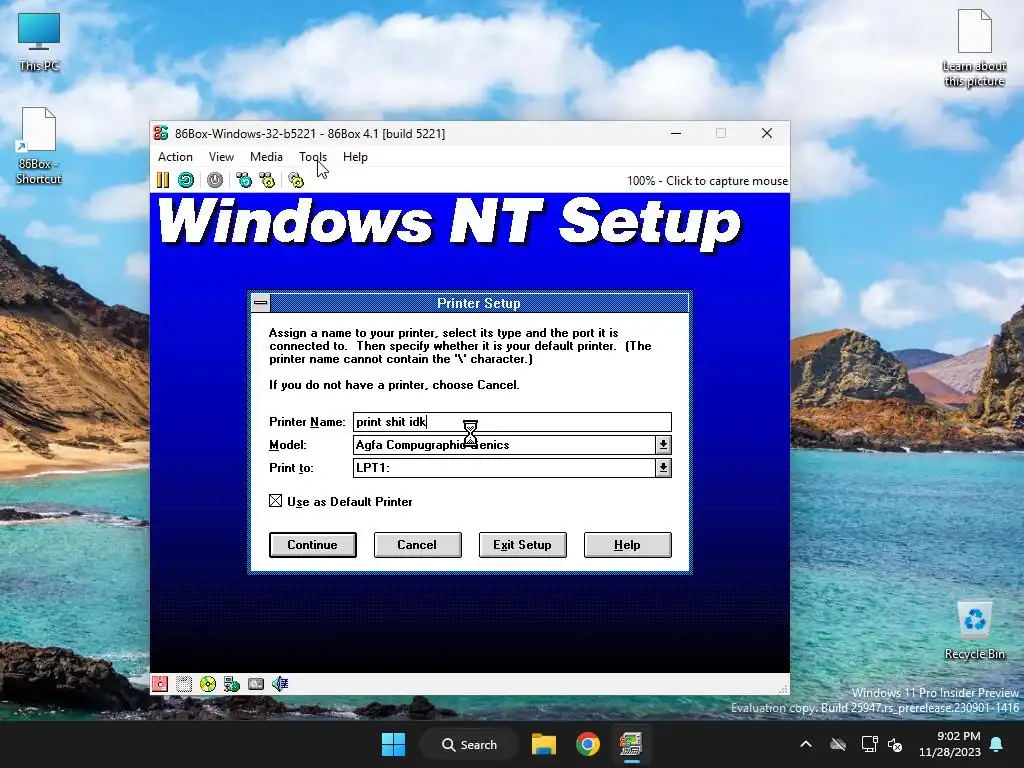
Task: Click the taskbar Search box
Action: click(469, 744)
